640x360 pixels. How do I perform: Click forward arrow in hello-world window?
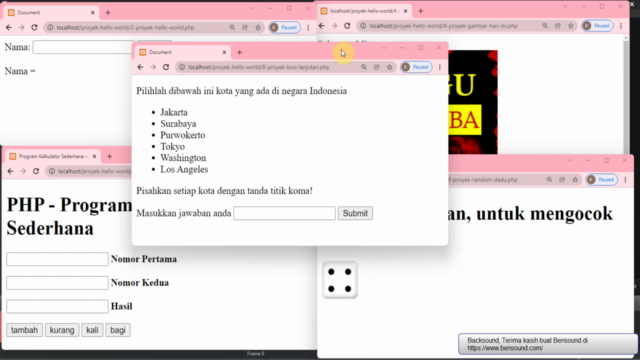click(22, 27)
